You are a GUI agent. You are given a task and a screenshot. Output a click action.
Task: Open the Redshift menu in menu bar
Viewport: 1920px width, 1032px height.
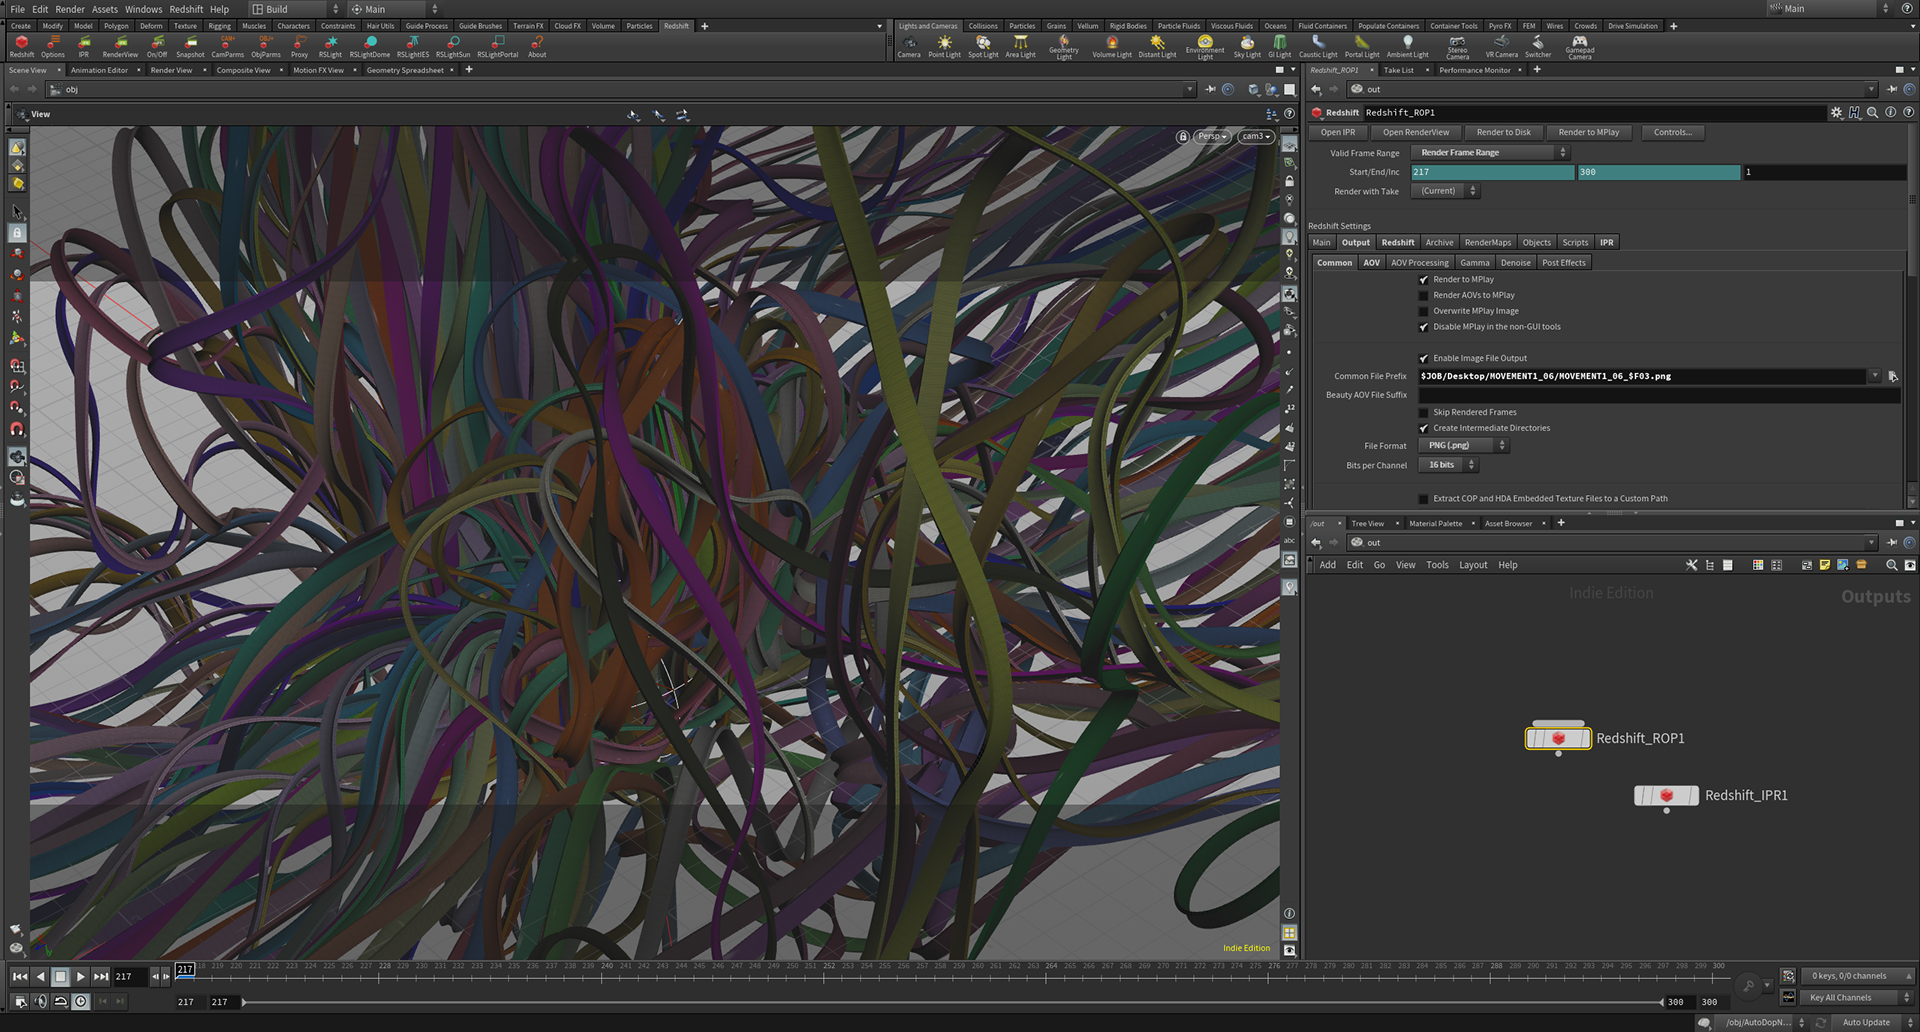click(186, 9)
